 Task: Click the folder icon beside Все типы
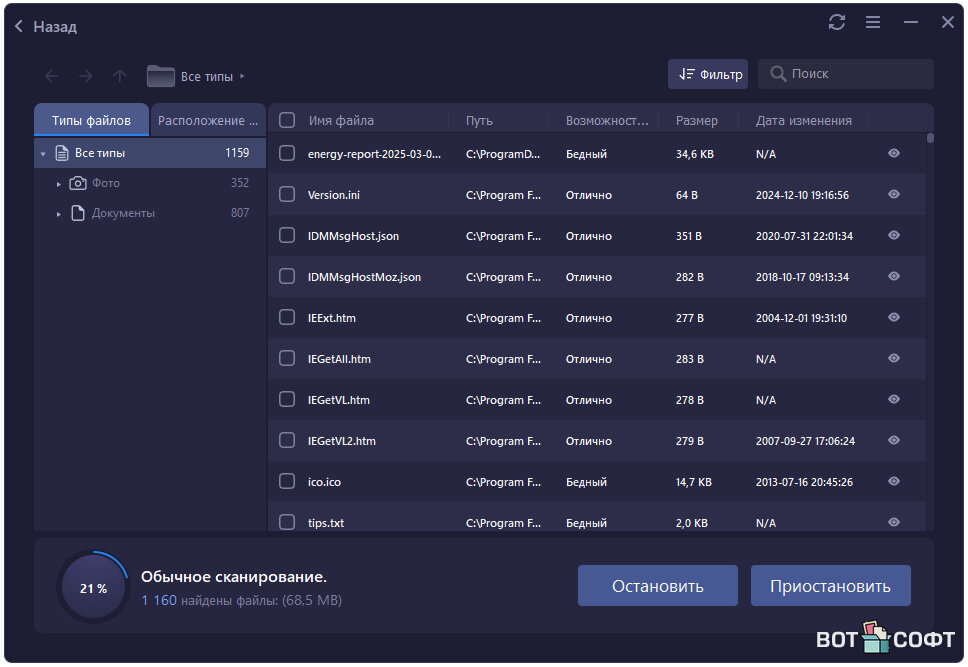point(160,76)
